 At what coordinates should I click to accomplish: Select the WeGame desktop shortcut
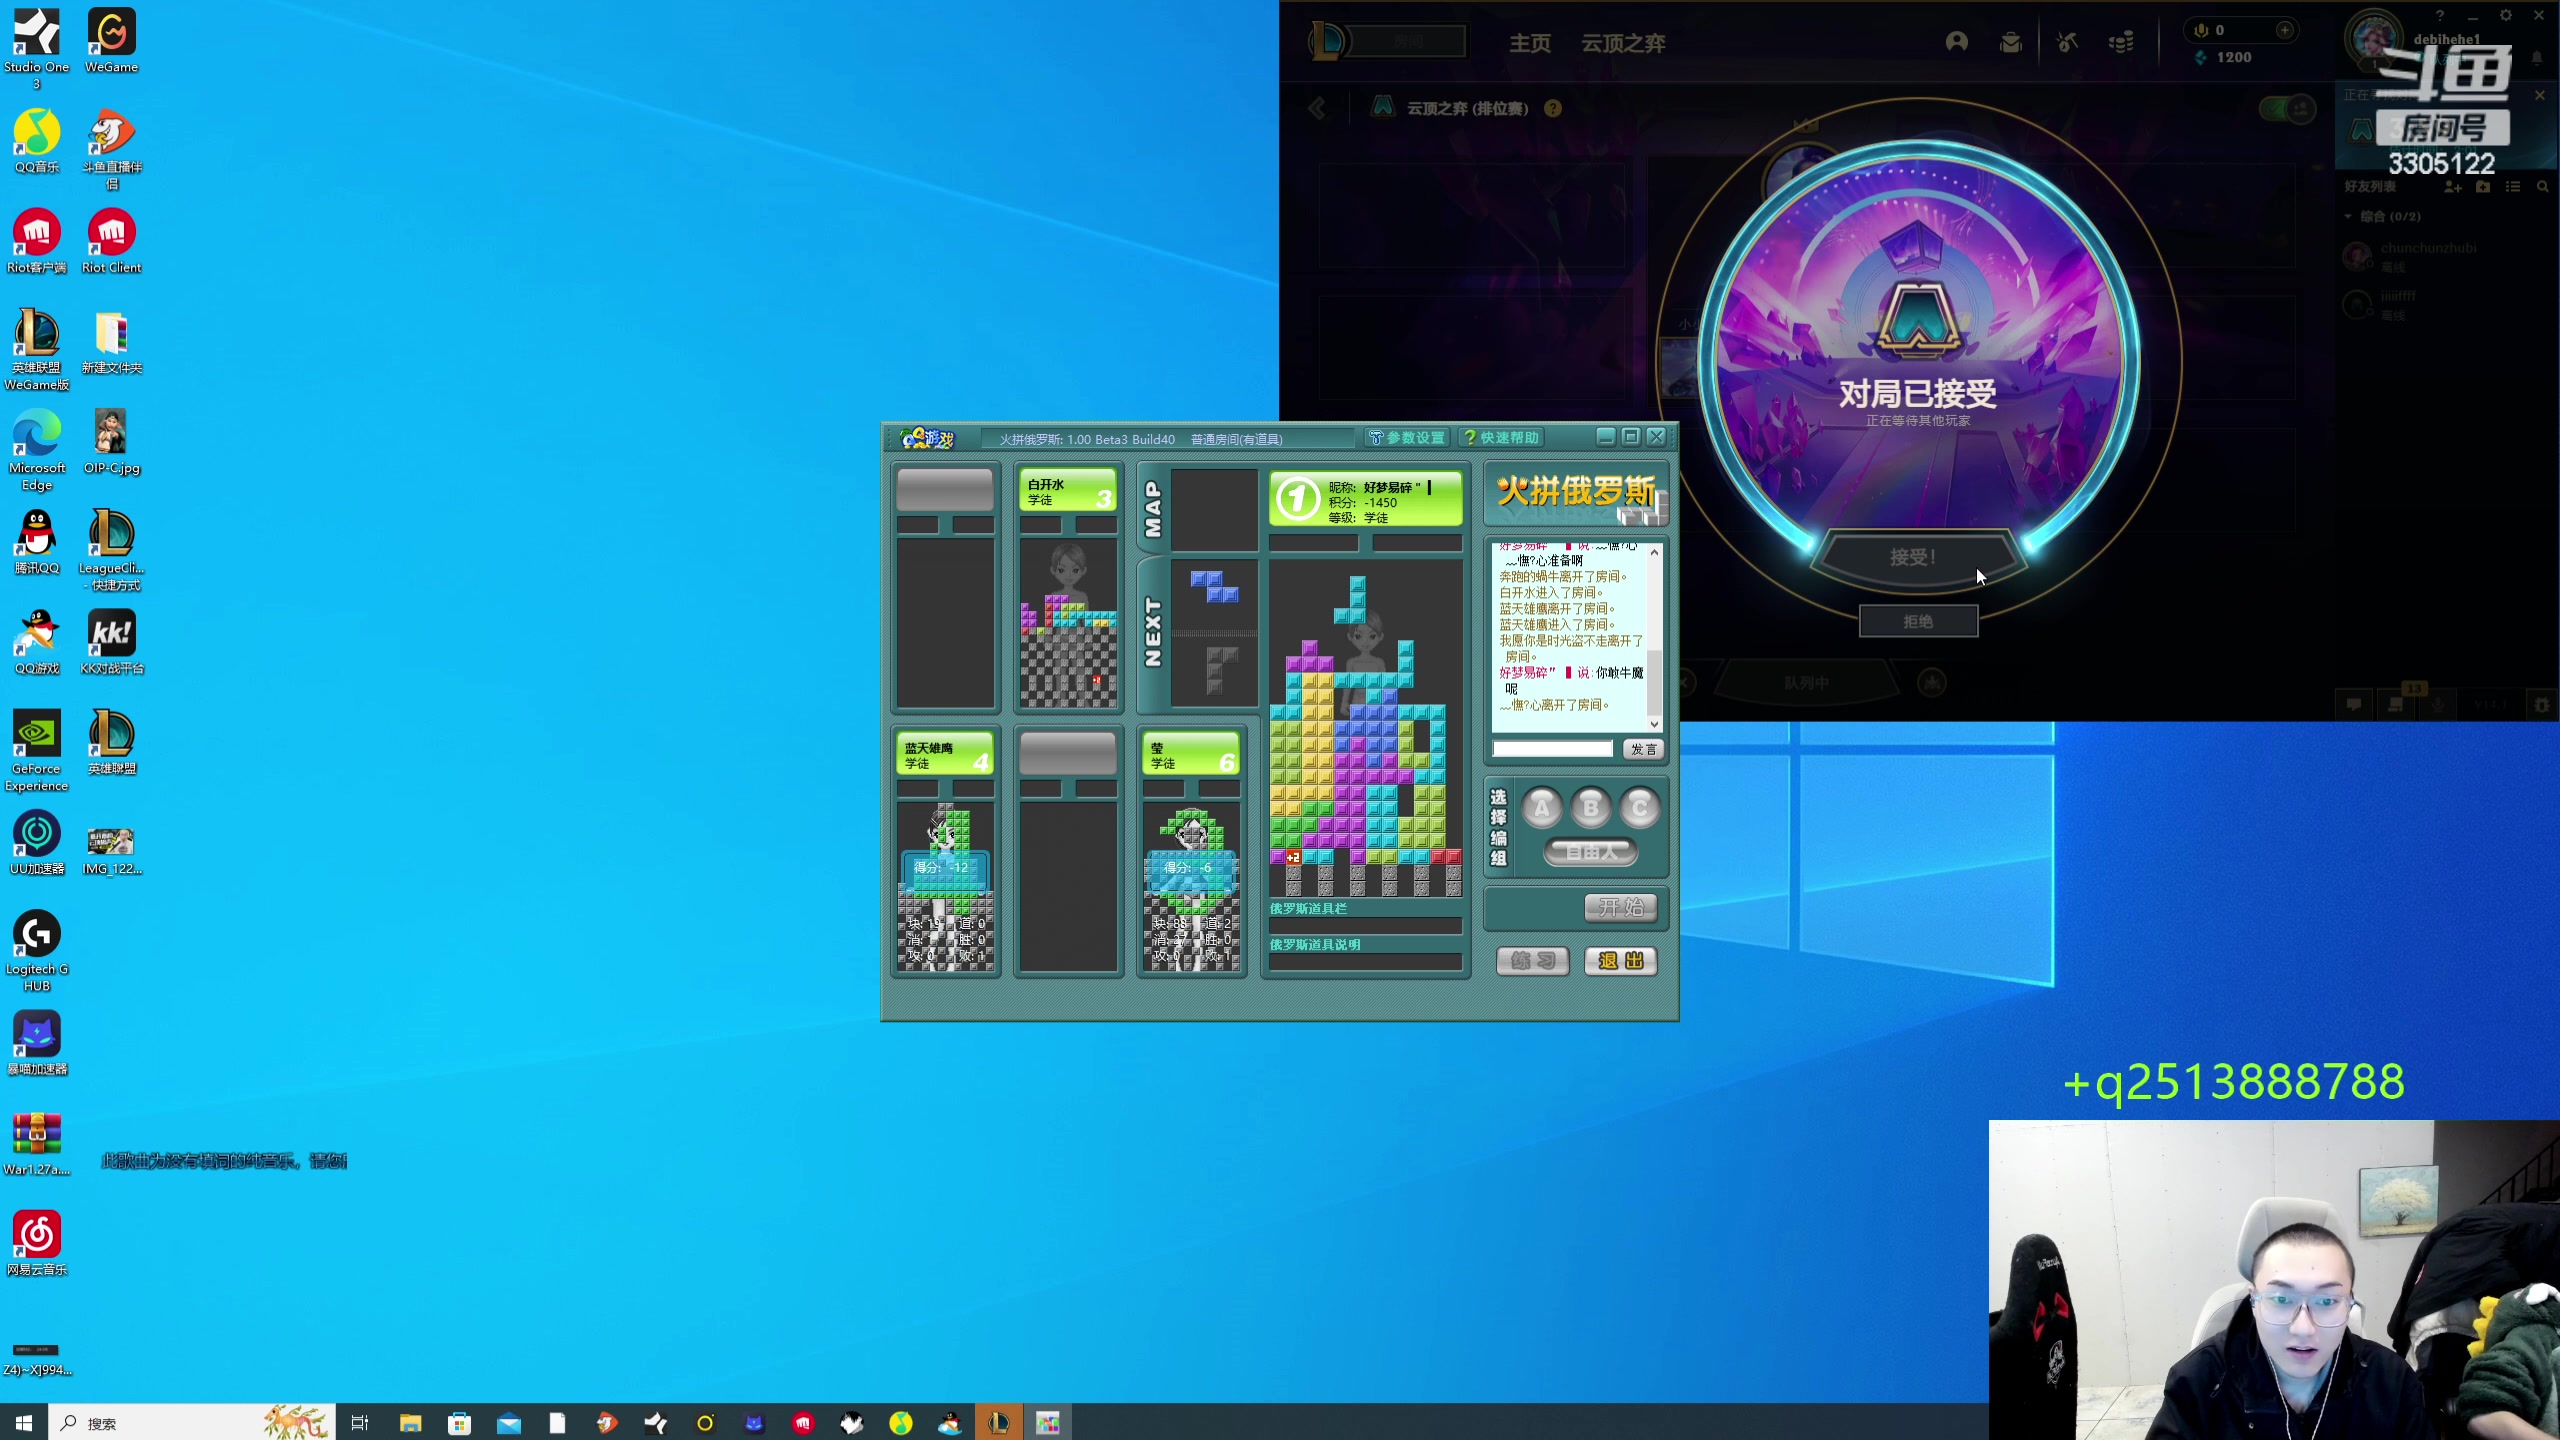pyautogui.click(x=111, y=40)
